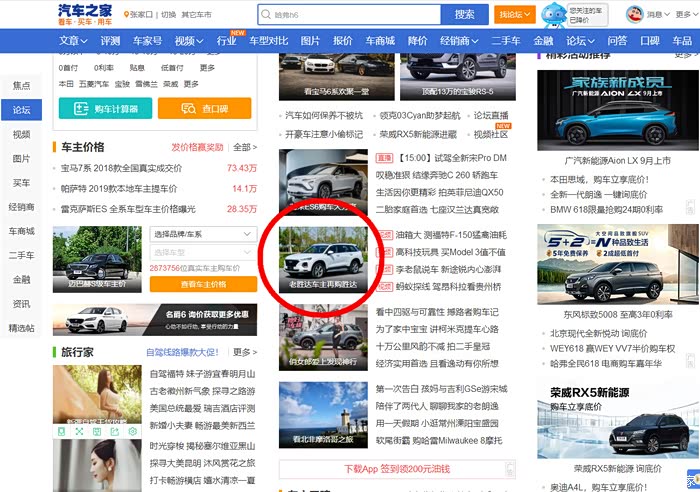The height and width of the screenshot is (492, 700).
Task: Select 论坛 tab in left sidebar
Action: (21, 109)
